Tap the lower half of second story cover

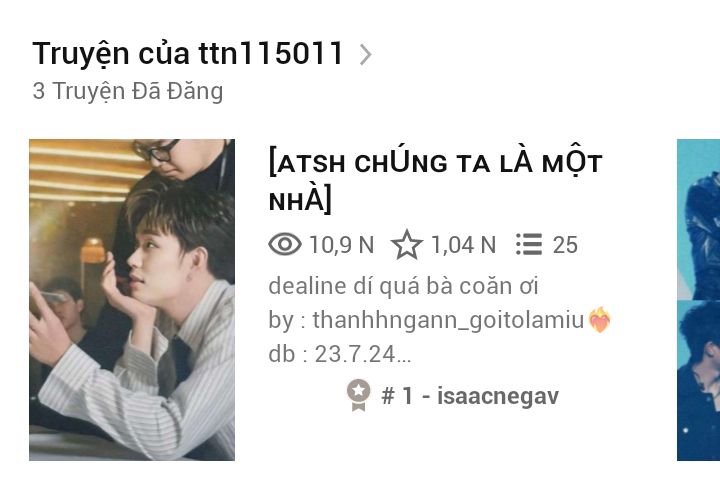[x=698, y=380]
